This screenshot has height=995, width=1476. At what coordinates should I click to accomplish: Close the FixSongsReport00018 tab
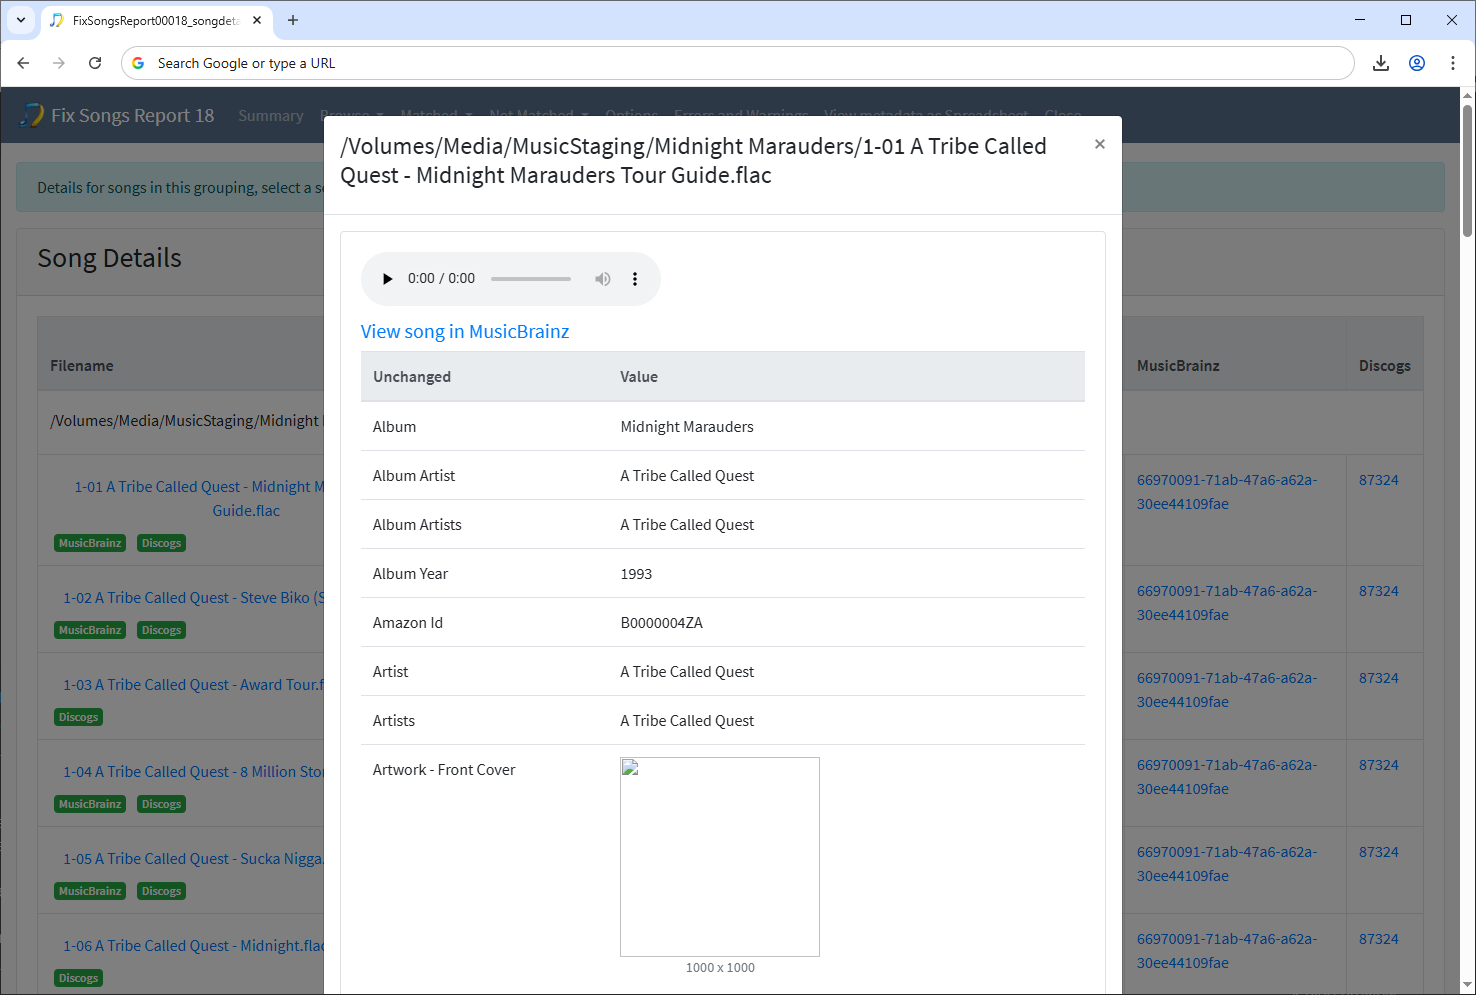[x=257, y=20]
